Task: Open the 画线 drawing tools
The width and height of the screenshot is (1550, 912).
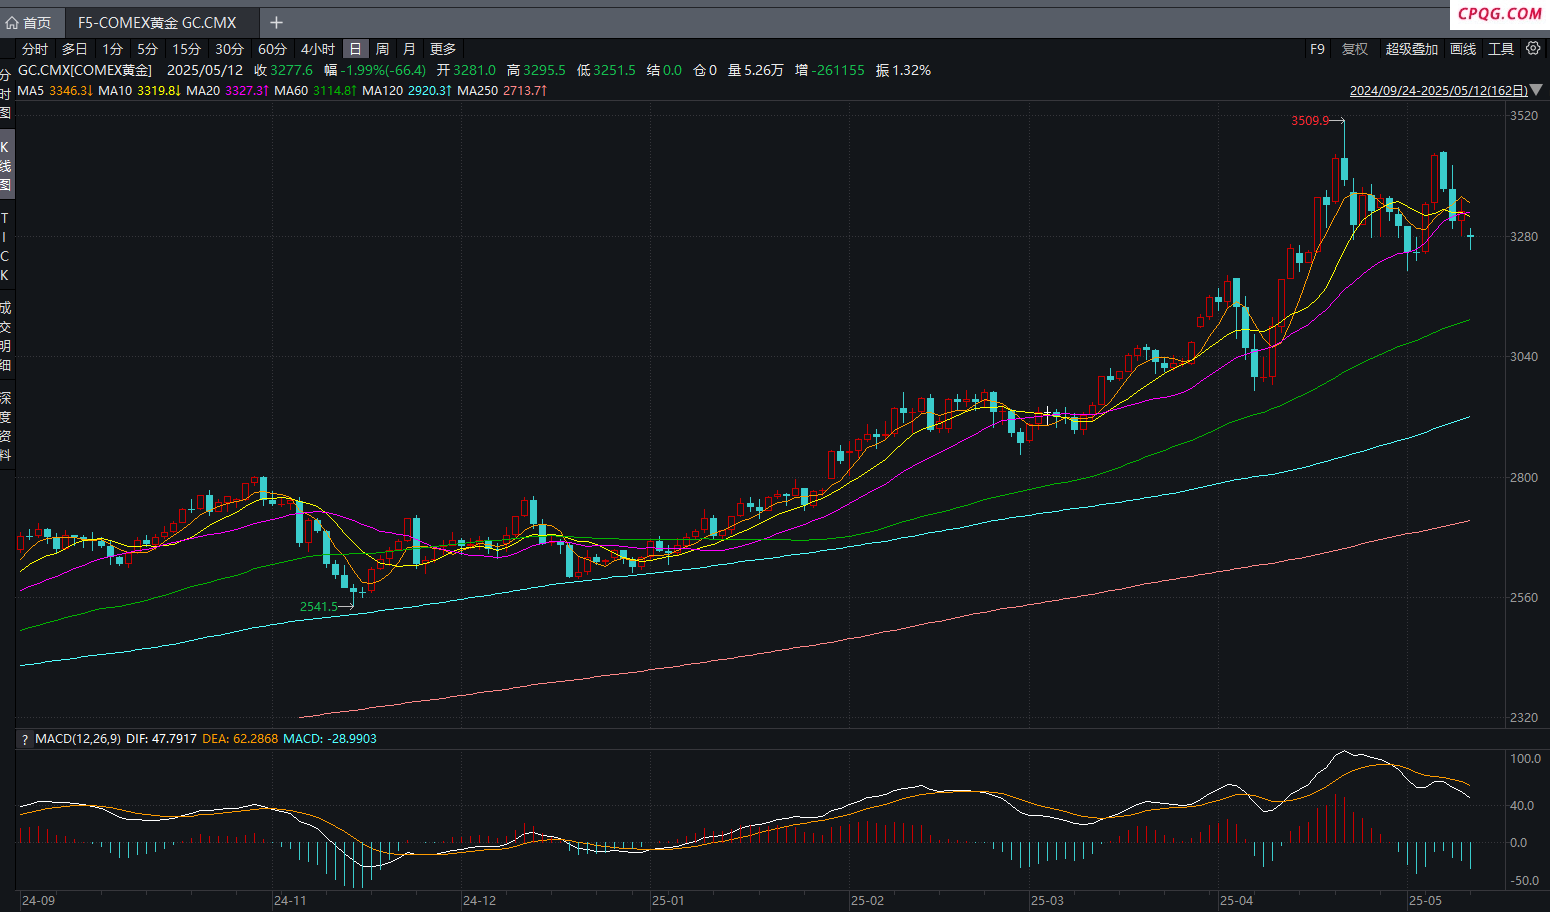Action: point(1463,49)
